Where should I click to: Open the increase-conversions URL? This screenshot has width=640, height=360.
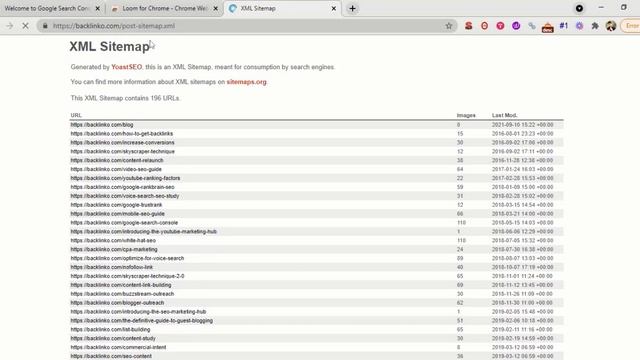pyautogui.click(x=122, y=142)
